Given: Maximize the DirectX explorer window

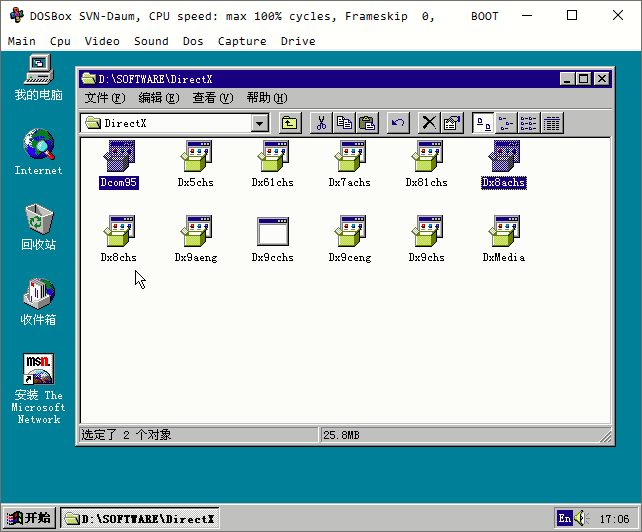Looking at the screenshot, I should 583,79.
